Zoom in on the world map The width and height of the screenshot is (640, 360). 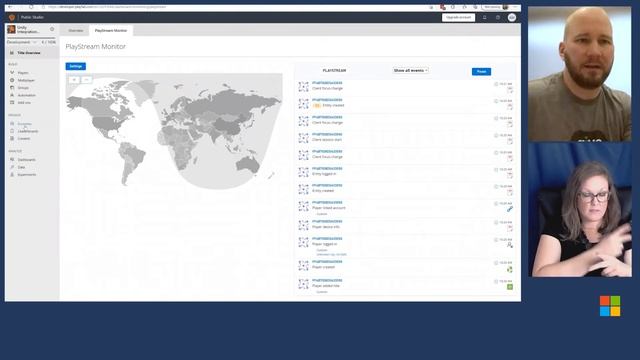pos(74,80)
